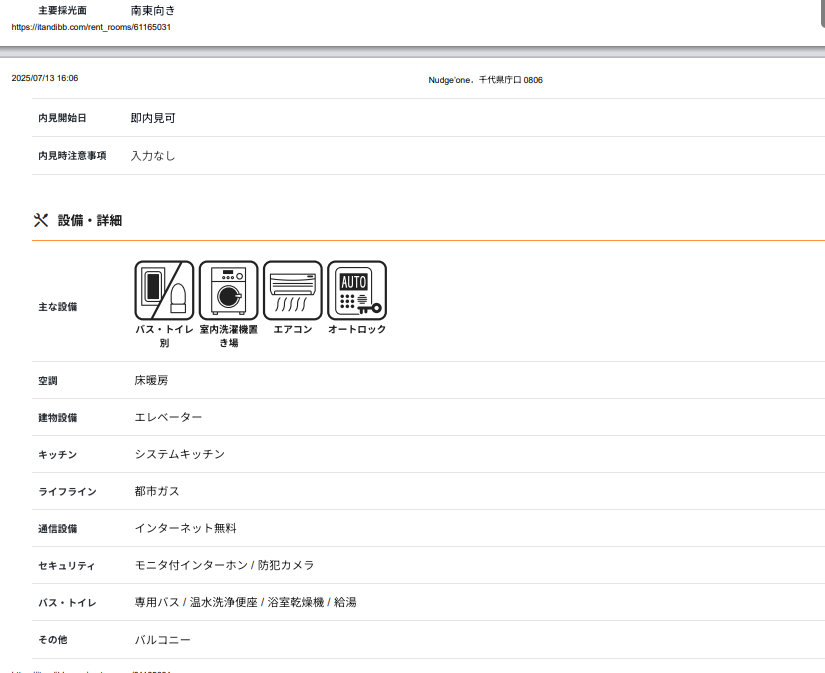Image resolution: width=825 pixels, height=673 pixels.
Task: Click the 南東向き lighting direction value
Action: [x=152, y=10]
